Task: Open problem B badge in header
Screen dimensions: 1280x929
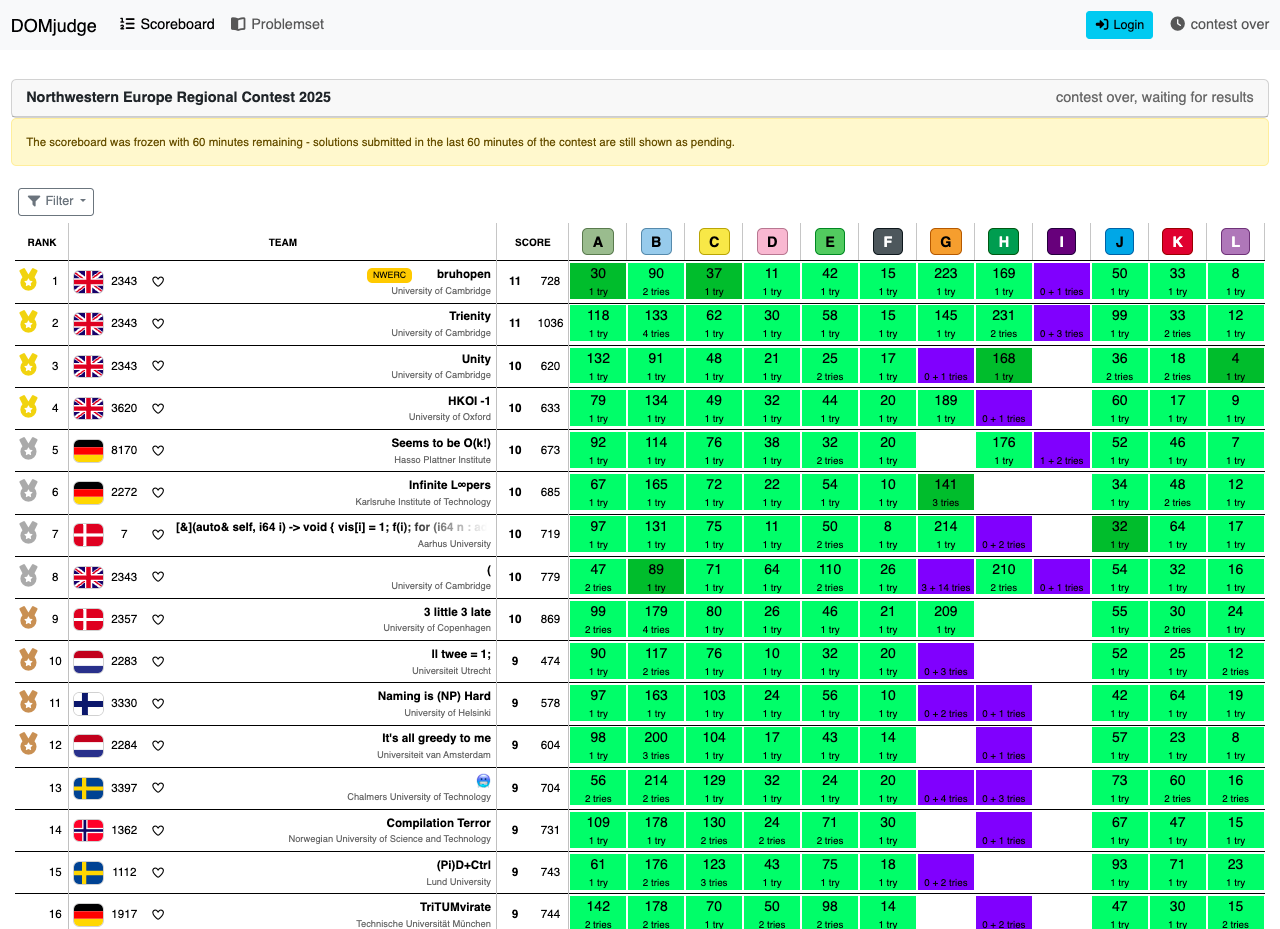Action: [x=656, y=241]
